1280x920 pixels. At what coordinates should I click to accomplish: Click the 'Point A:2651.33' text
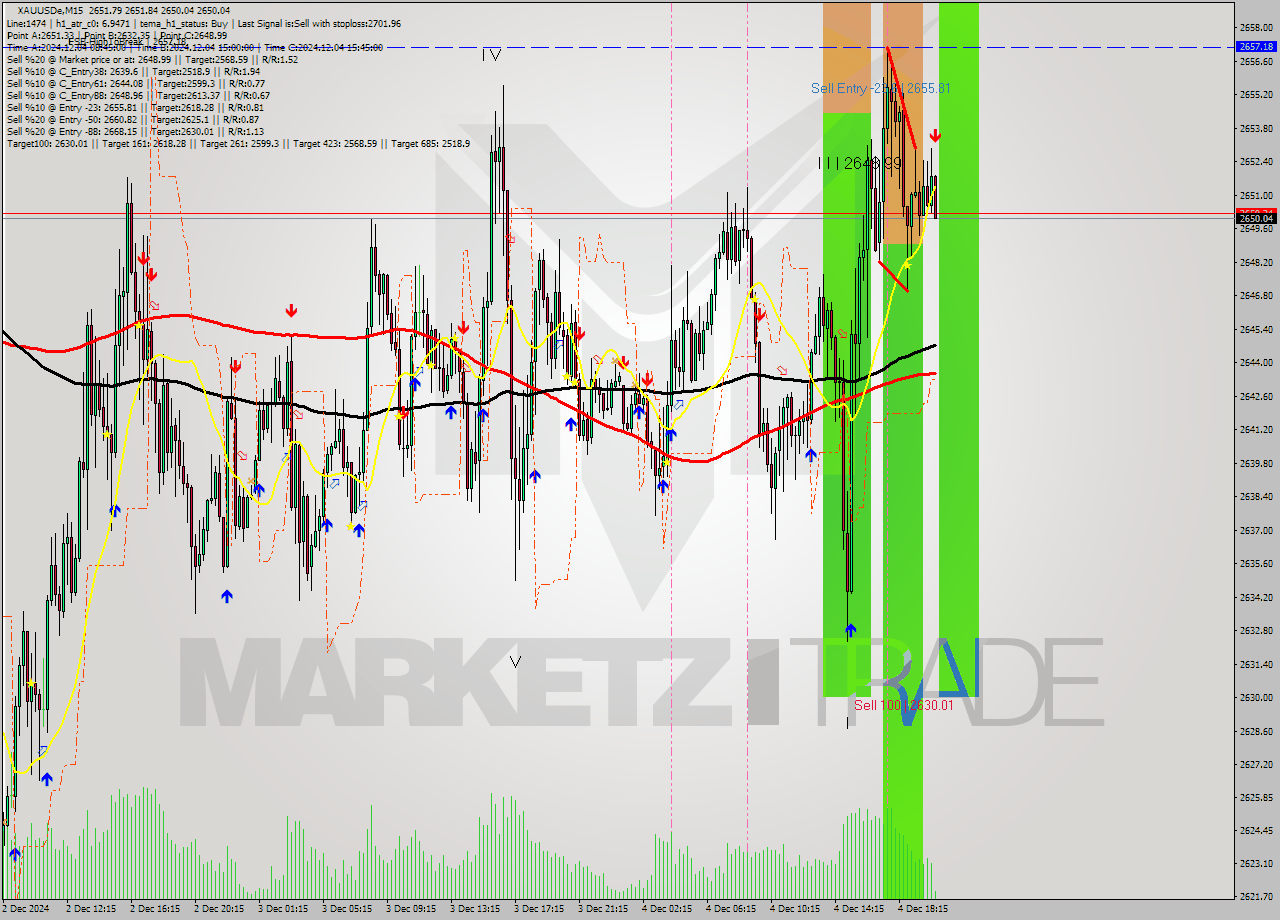(x=40, y=35)
